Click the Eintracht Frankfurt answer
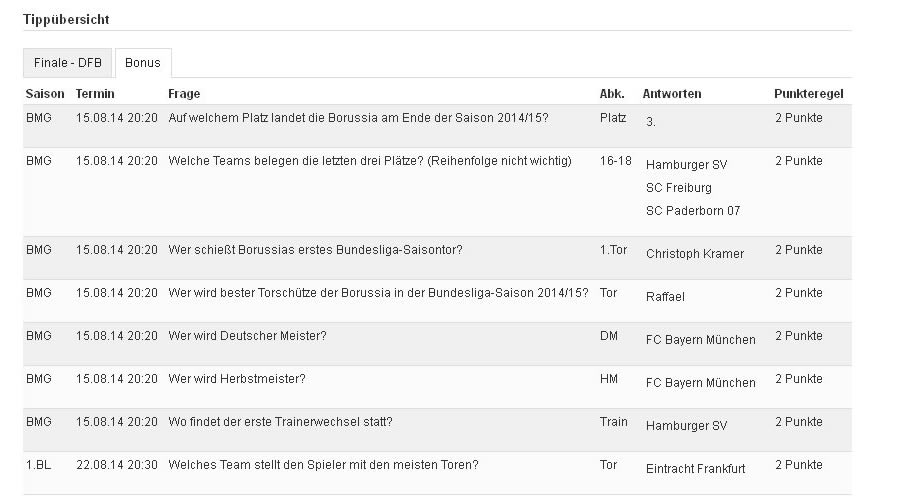This screenshot has height=504, width=900. coord(696,469)
